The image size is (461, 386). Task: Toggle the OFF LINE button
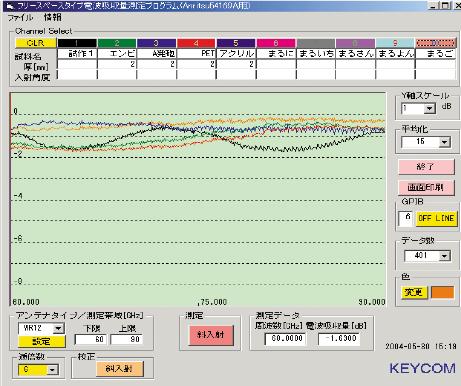point(436,219)
